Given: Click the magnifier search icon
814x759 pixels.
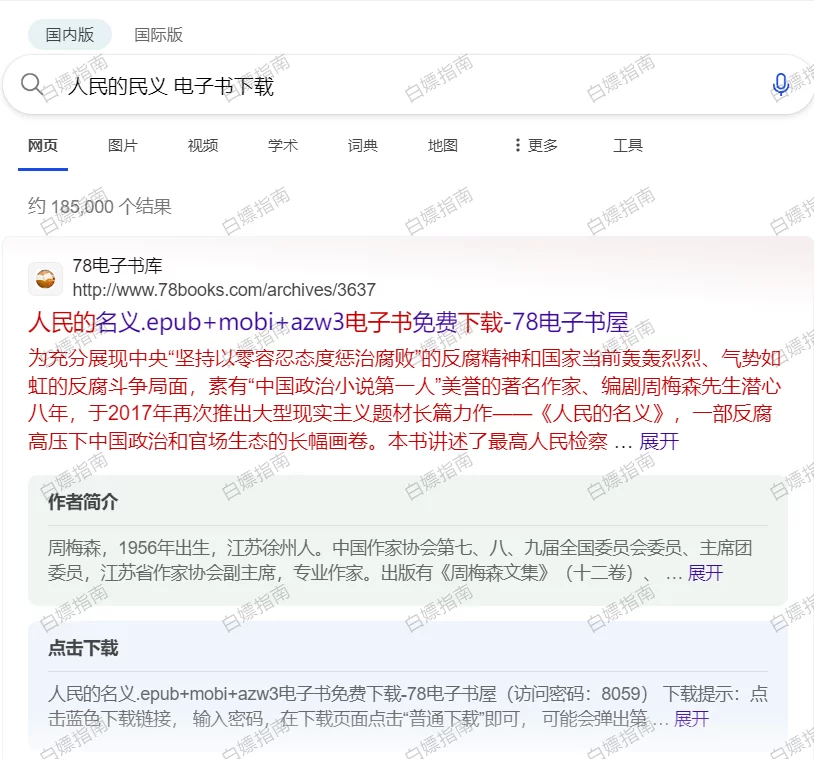Looking at the screenshot, I should point(31,84).
